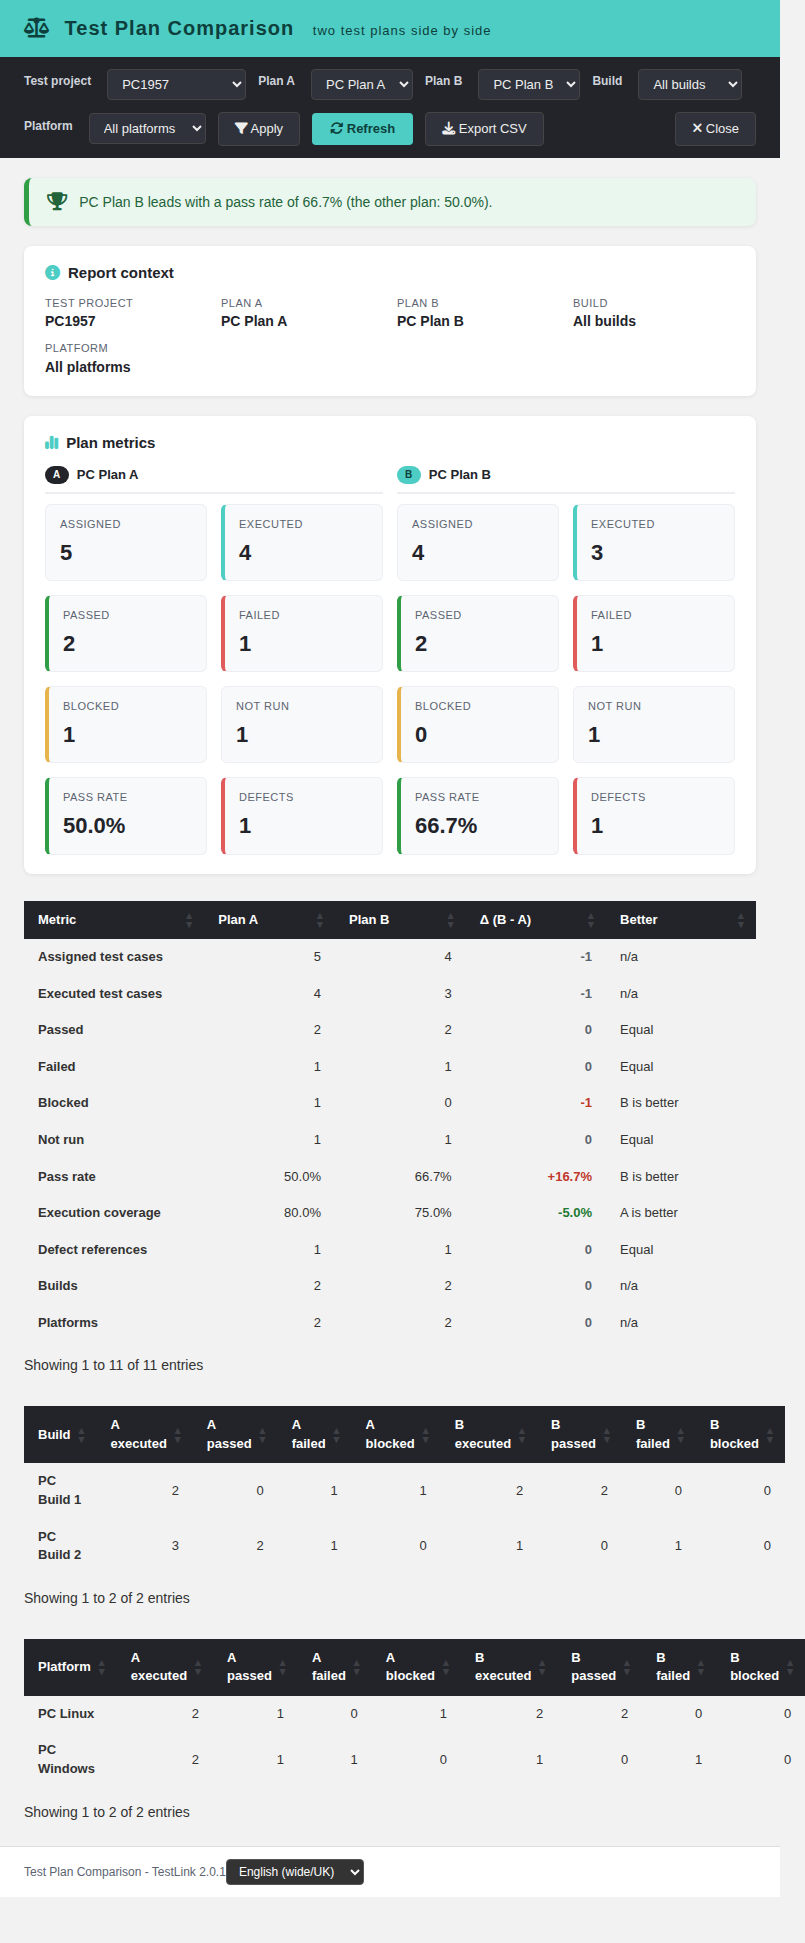The height and width of the screenshot is (1943, 805).
Task: Click the -5.0% execution coverage delta
Action: click(x=575, y=1213)
